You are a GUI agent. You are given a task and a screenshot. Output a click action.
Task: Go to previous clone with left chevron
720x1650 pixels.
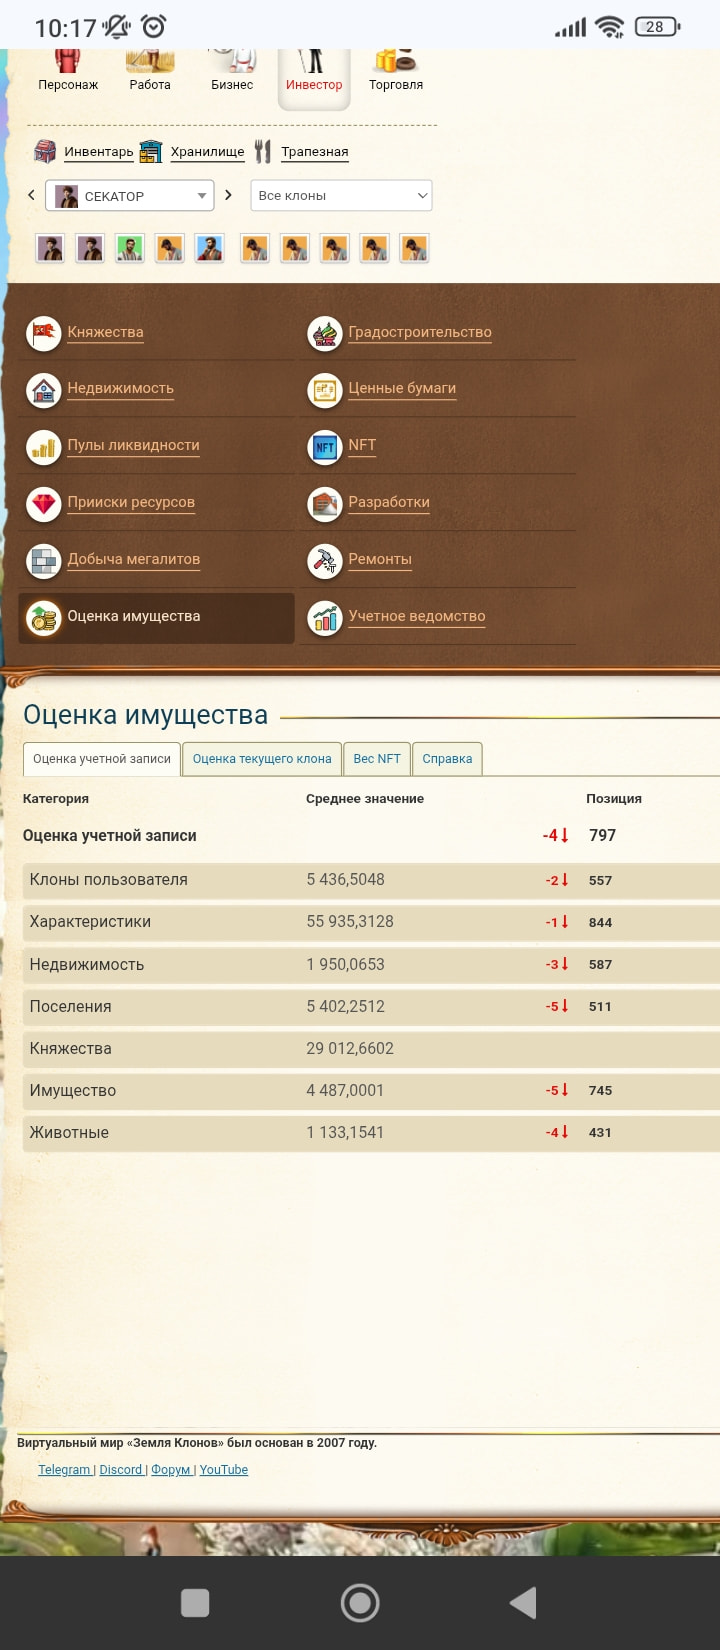pos(31,195)
